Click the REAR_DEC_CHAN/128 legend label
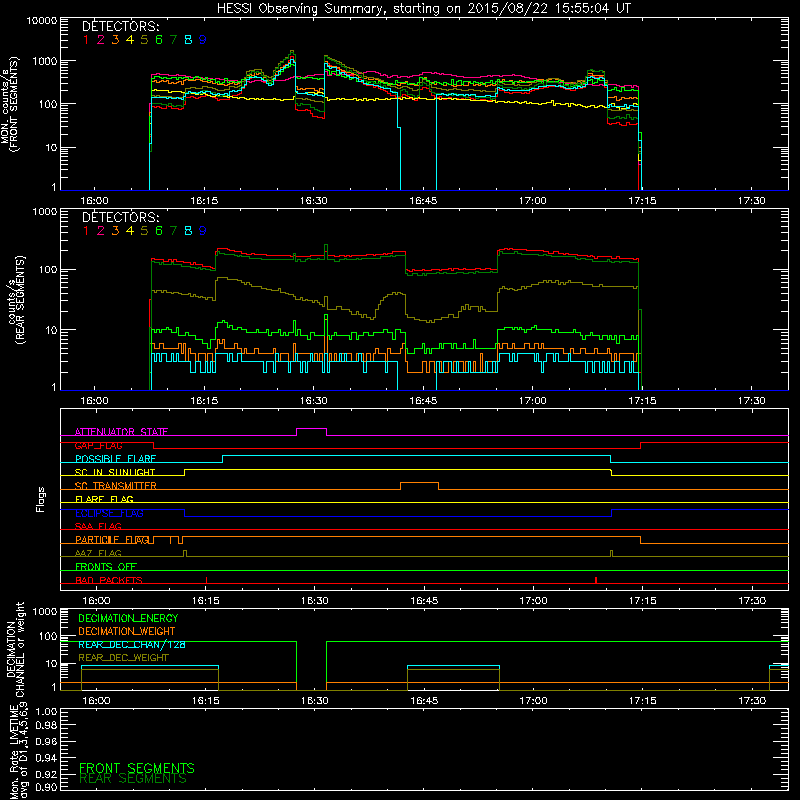The image size is (800, 800). click(x=132, y=644)
